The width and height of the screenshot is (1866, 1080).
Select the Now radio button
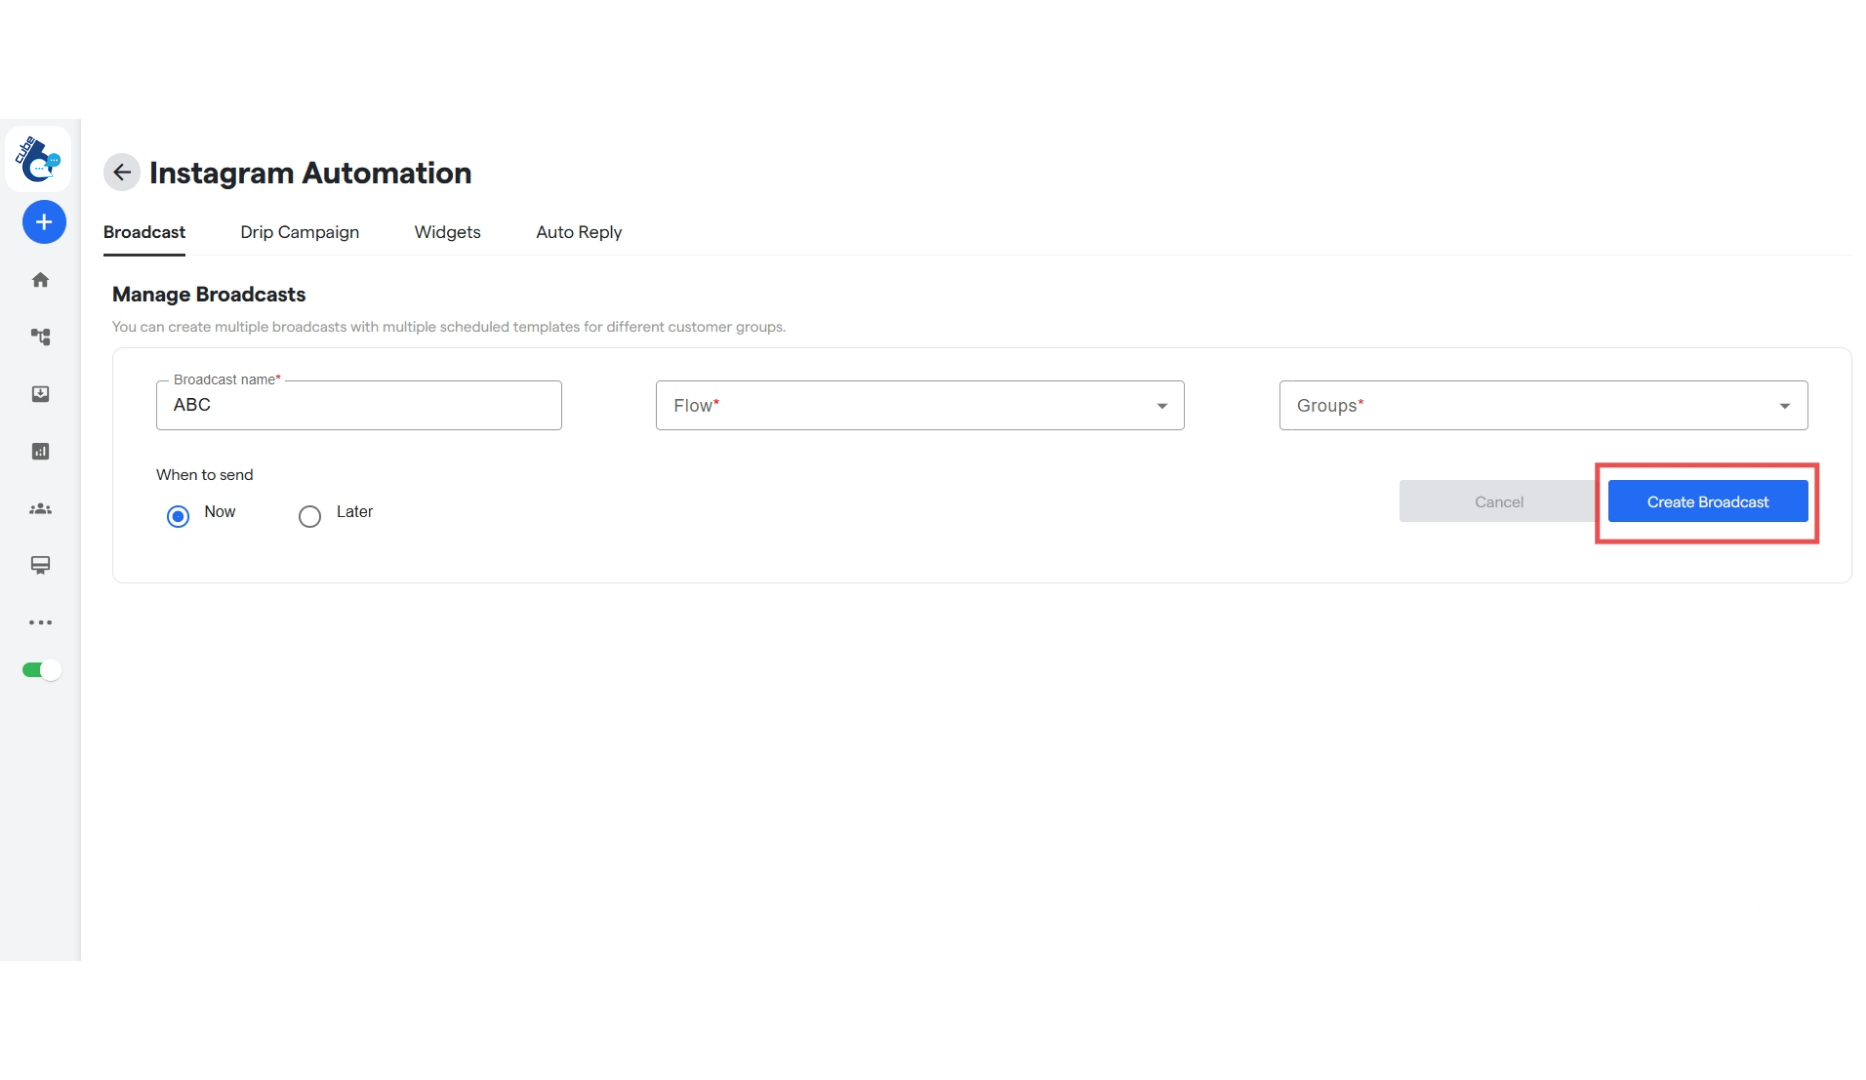point(178,516)
